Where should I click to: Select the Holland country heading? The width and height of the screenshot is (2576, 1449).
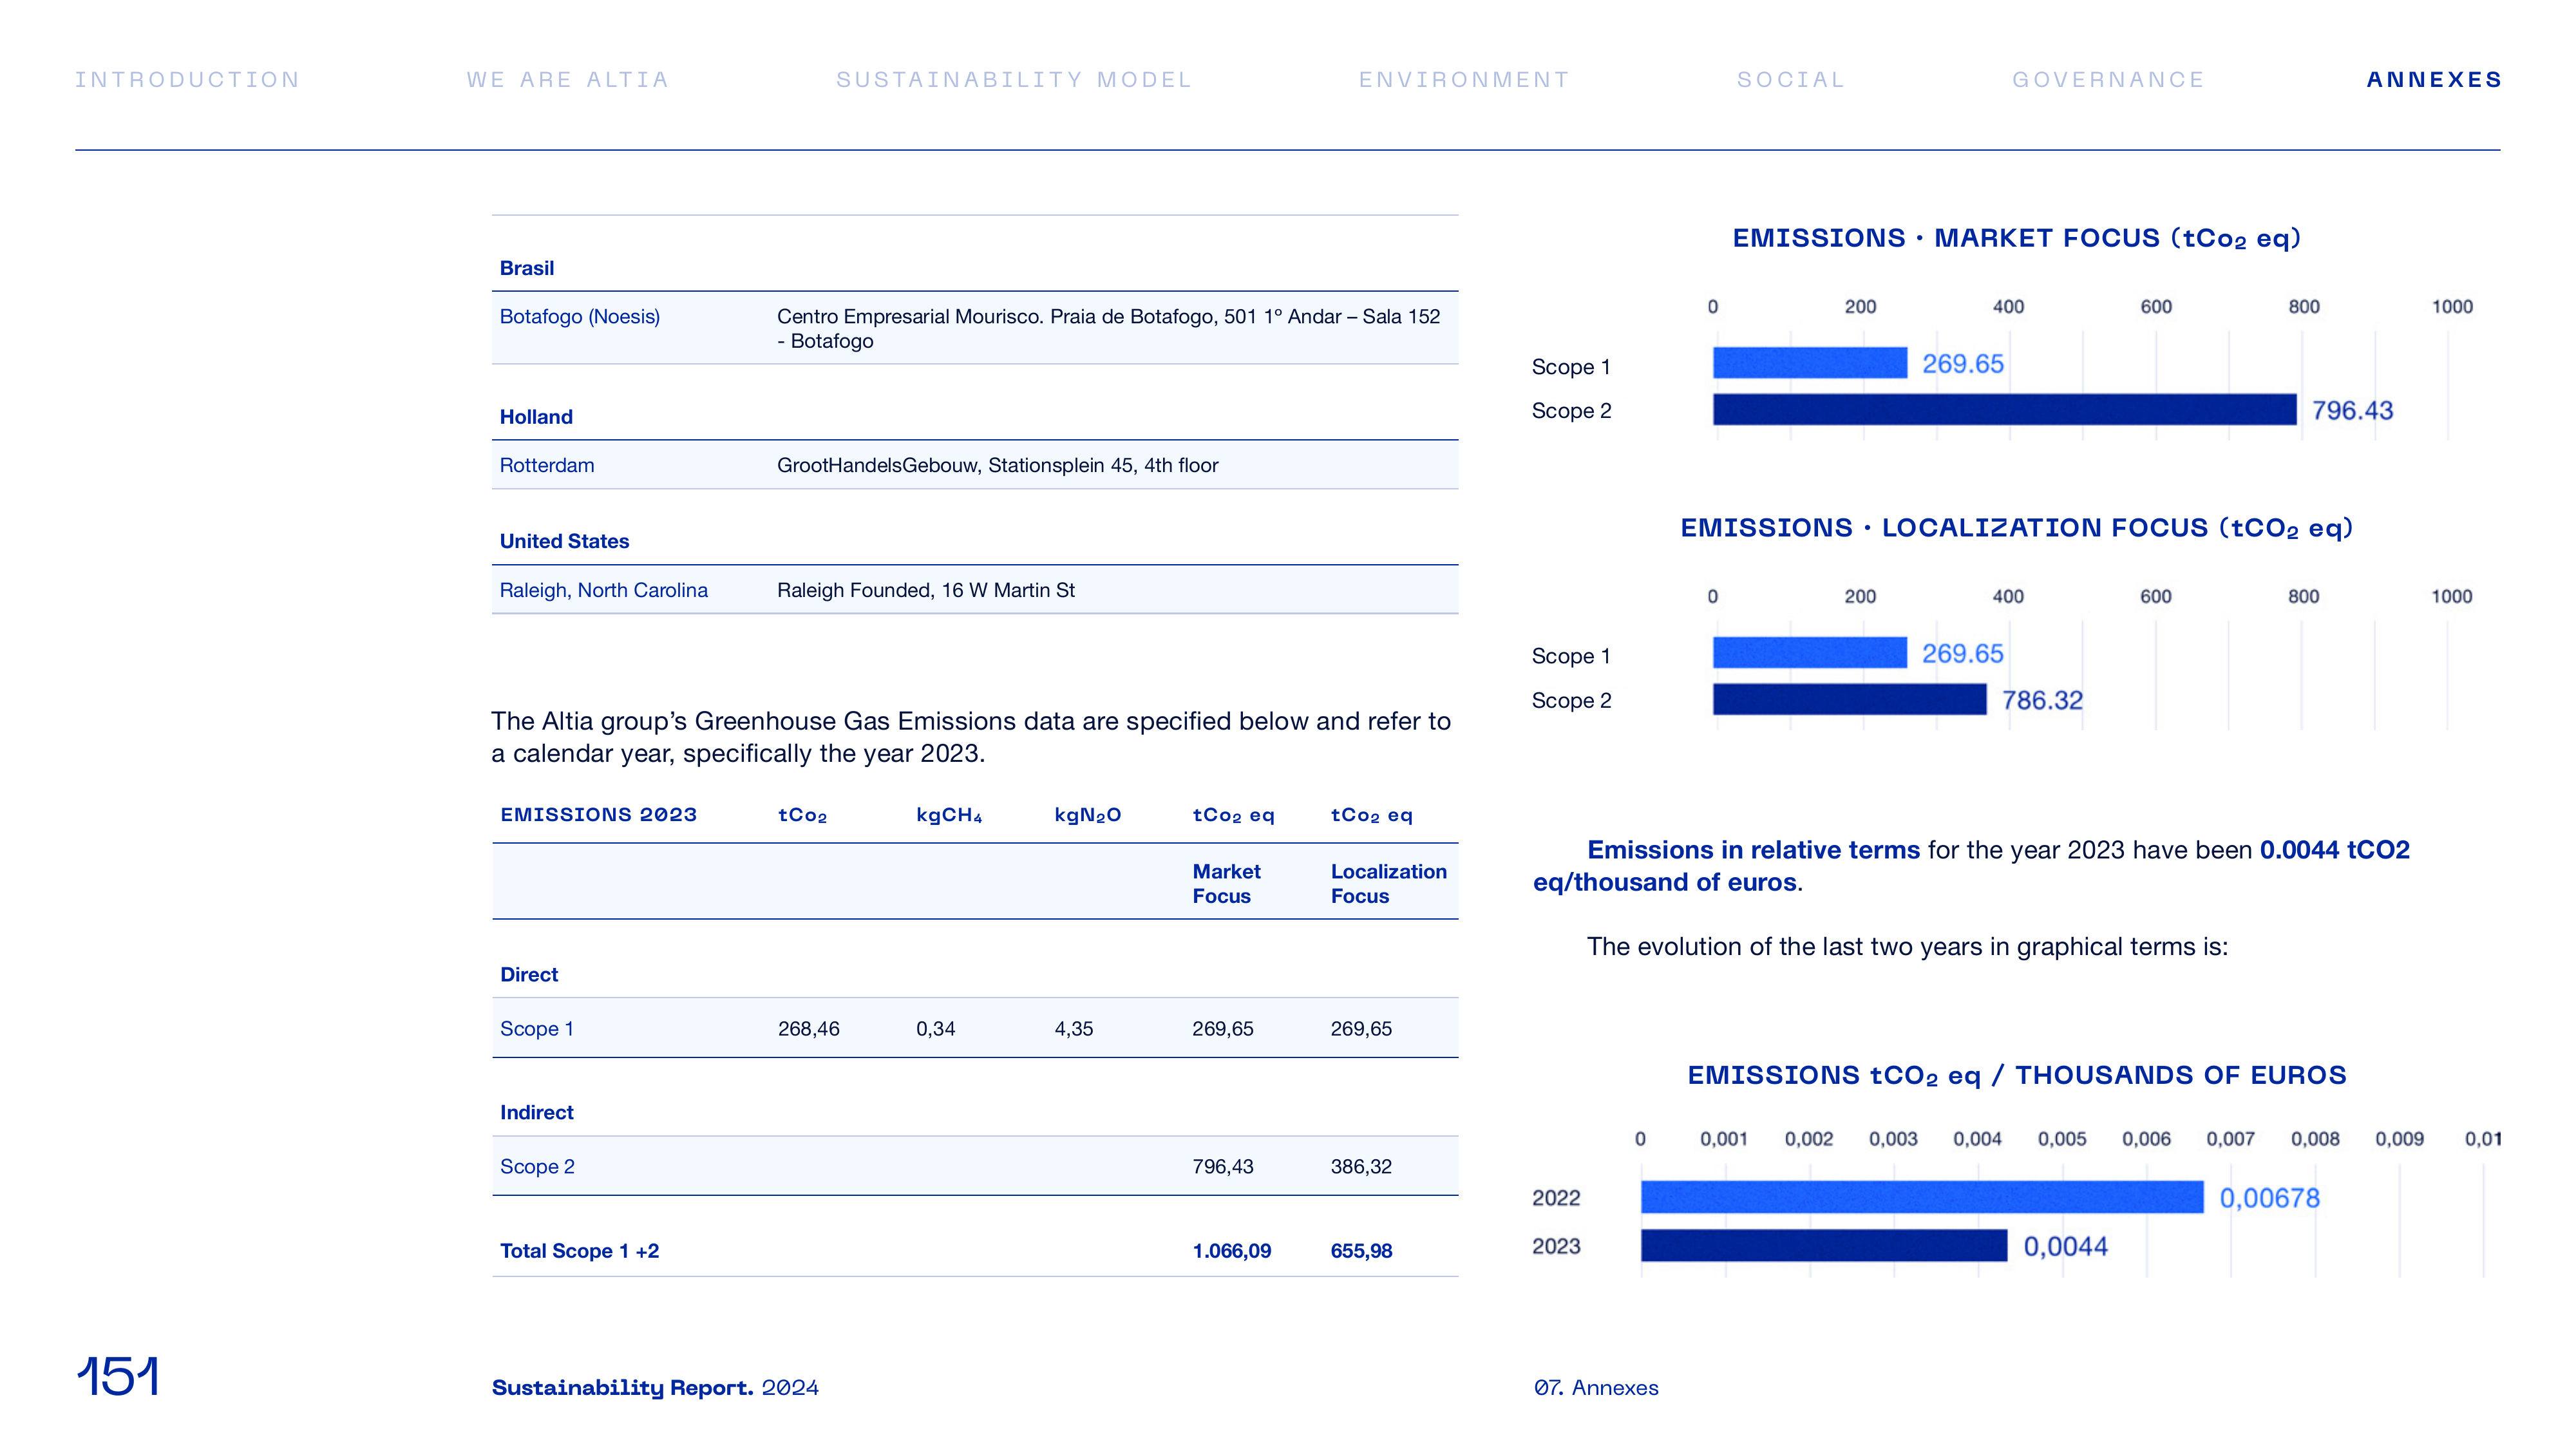[536, 417]
